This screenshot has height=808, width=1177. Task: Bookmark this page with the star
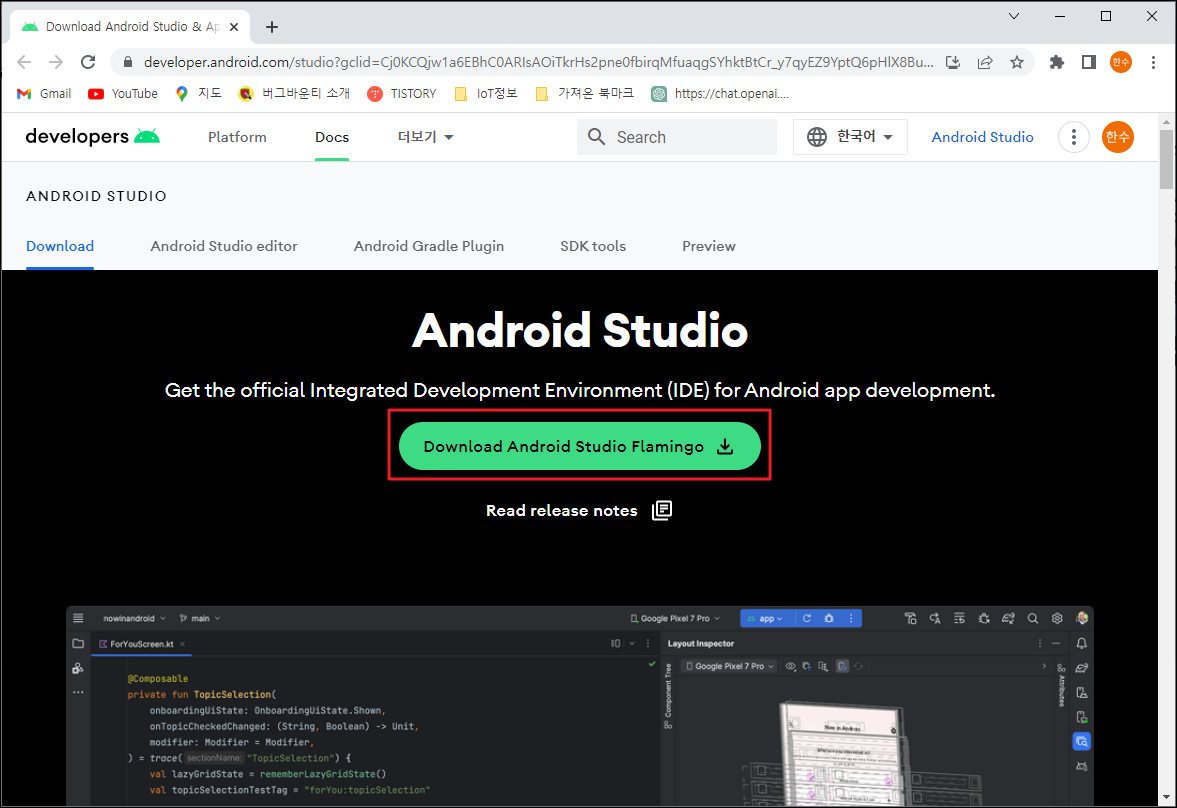coord(1017,62)
